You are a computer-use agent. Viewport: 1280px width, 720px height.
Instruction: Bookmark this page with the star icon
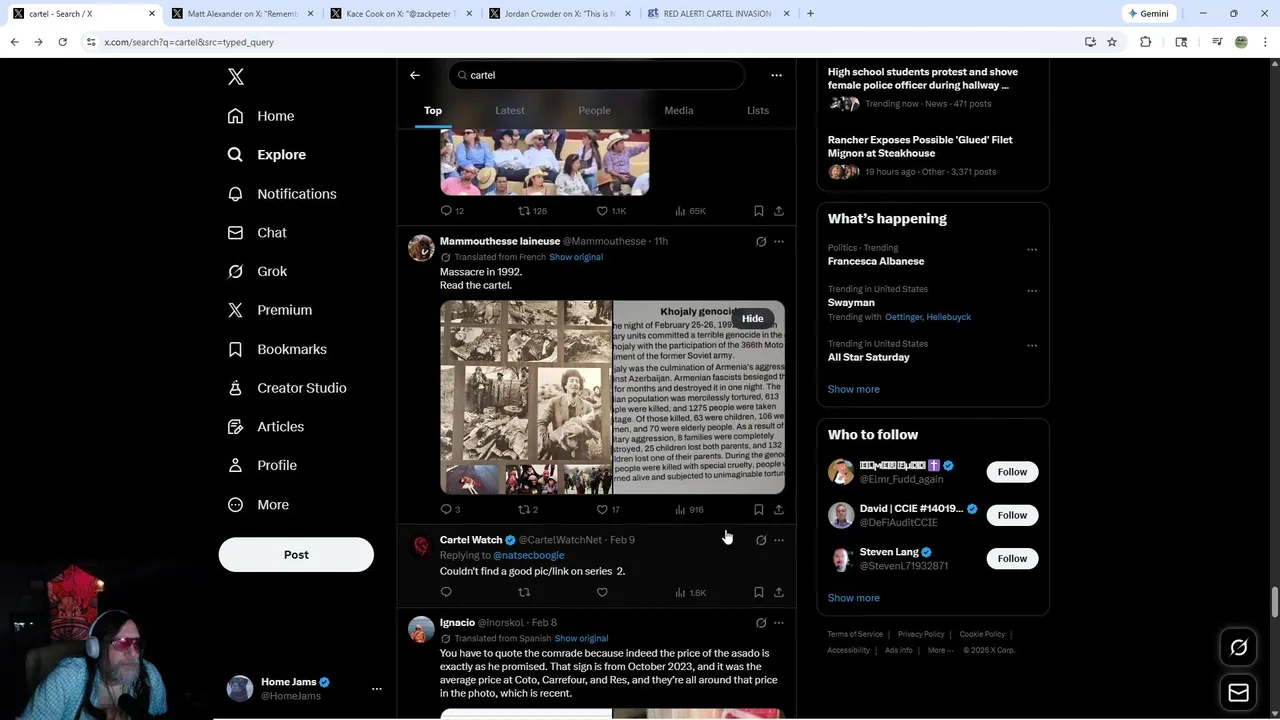[x=1112, y=42]
